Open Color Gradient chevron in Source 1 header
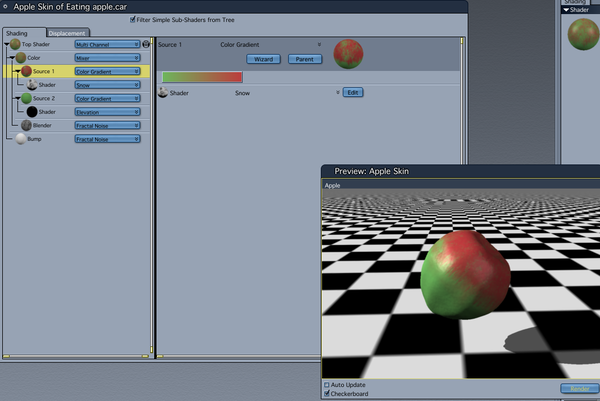The height and width of the screenshot is (401, 600). pos(319,44)
